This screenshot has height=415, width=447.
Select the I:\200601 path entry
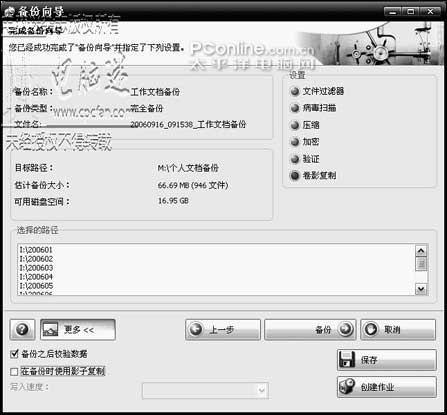(x=36, y=250)
